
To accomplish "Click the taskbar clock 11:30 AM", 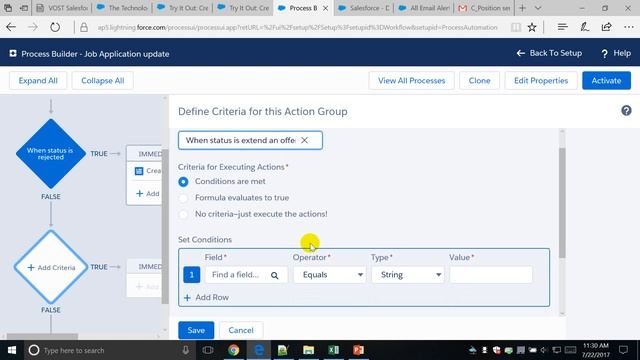I will 596,350.
